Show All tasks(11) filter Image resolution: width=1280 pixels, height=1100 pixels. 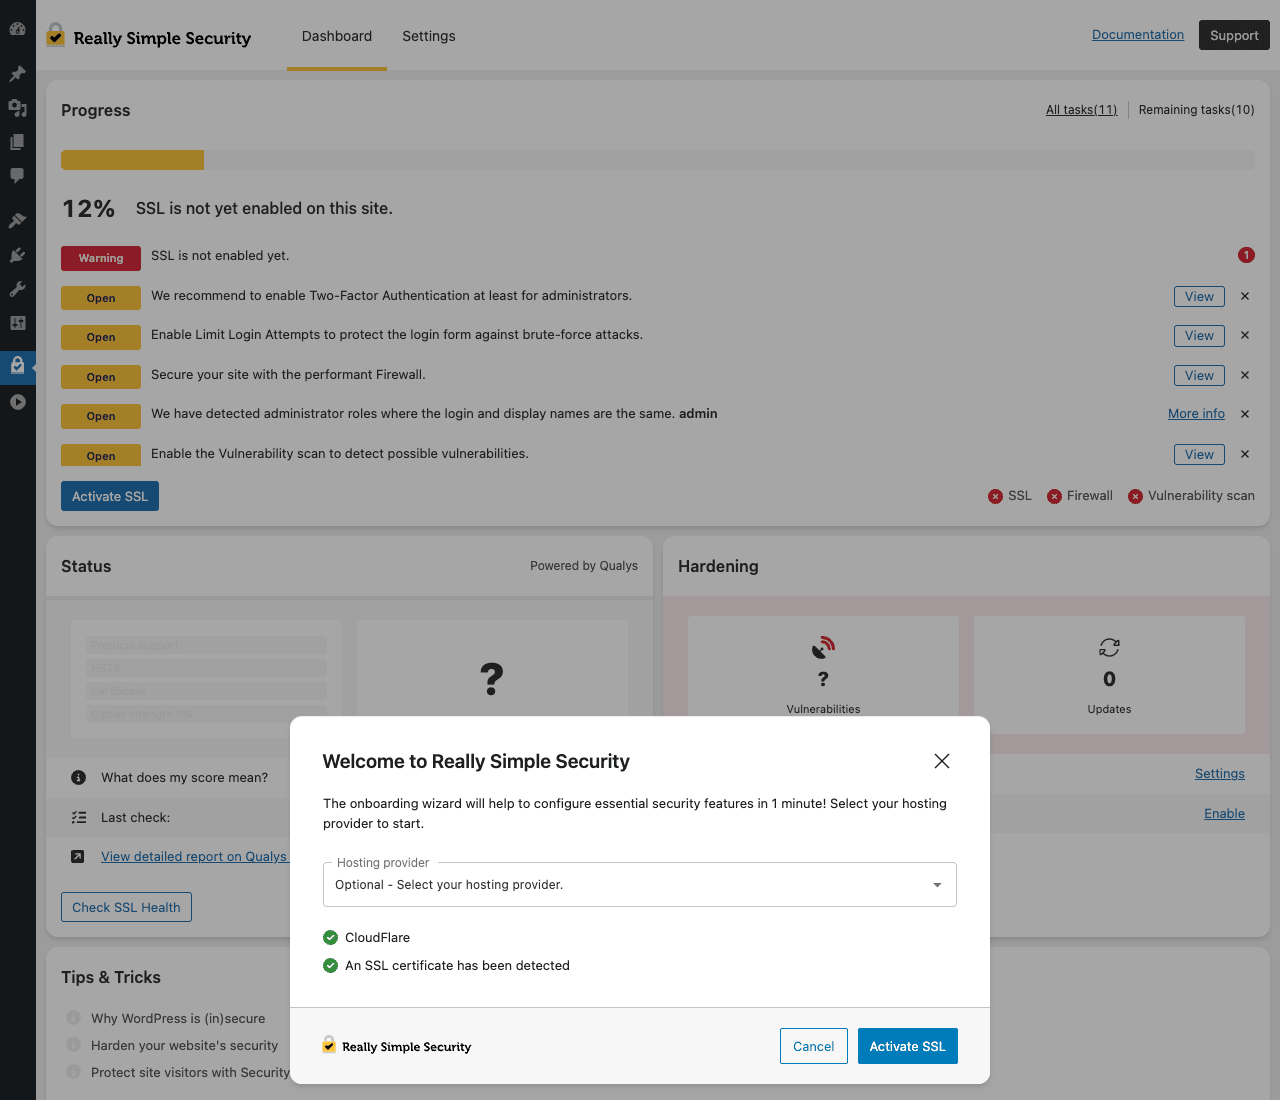1082,110
